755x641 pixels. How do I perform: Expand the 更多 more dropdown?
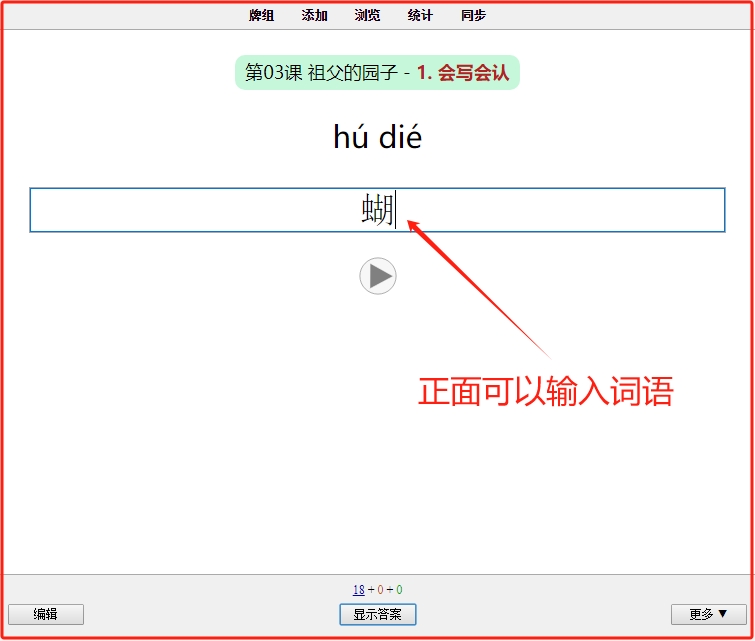[709, 614]
